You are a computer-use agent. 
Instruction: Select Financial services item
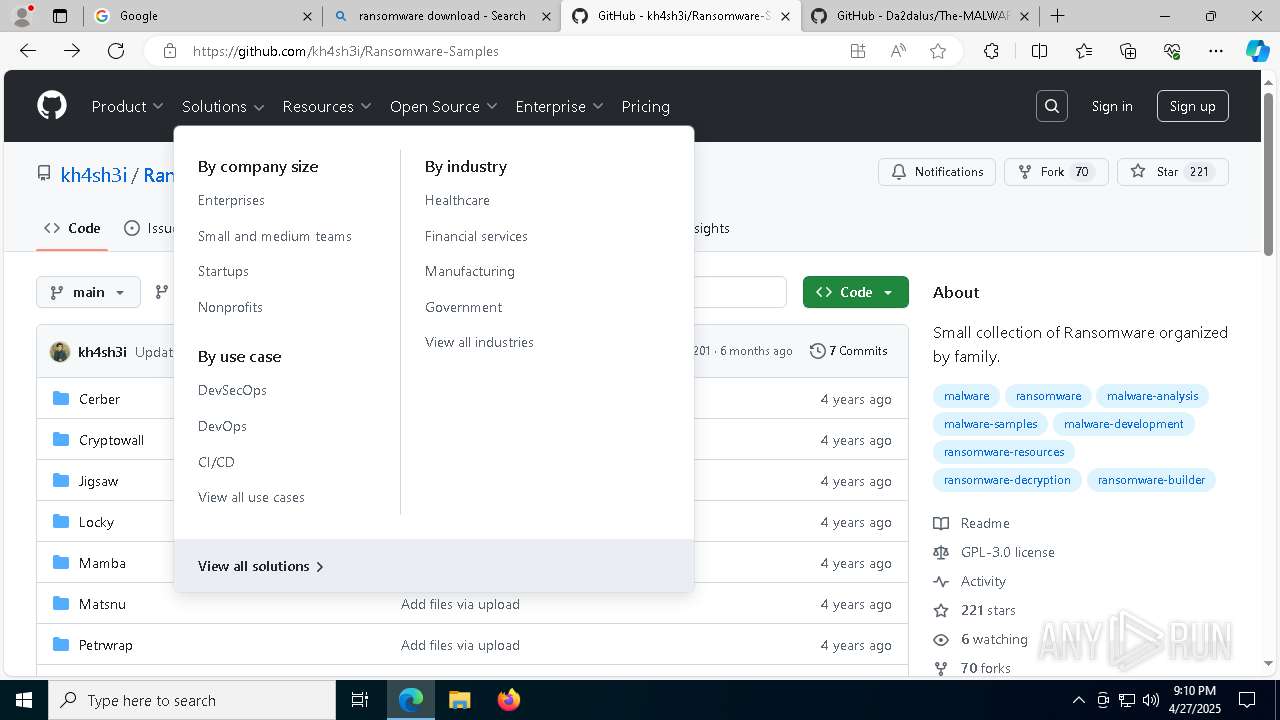coord(476,236)
